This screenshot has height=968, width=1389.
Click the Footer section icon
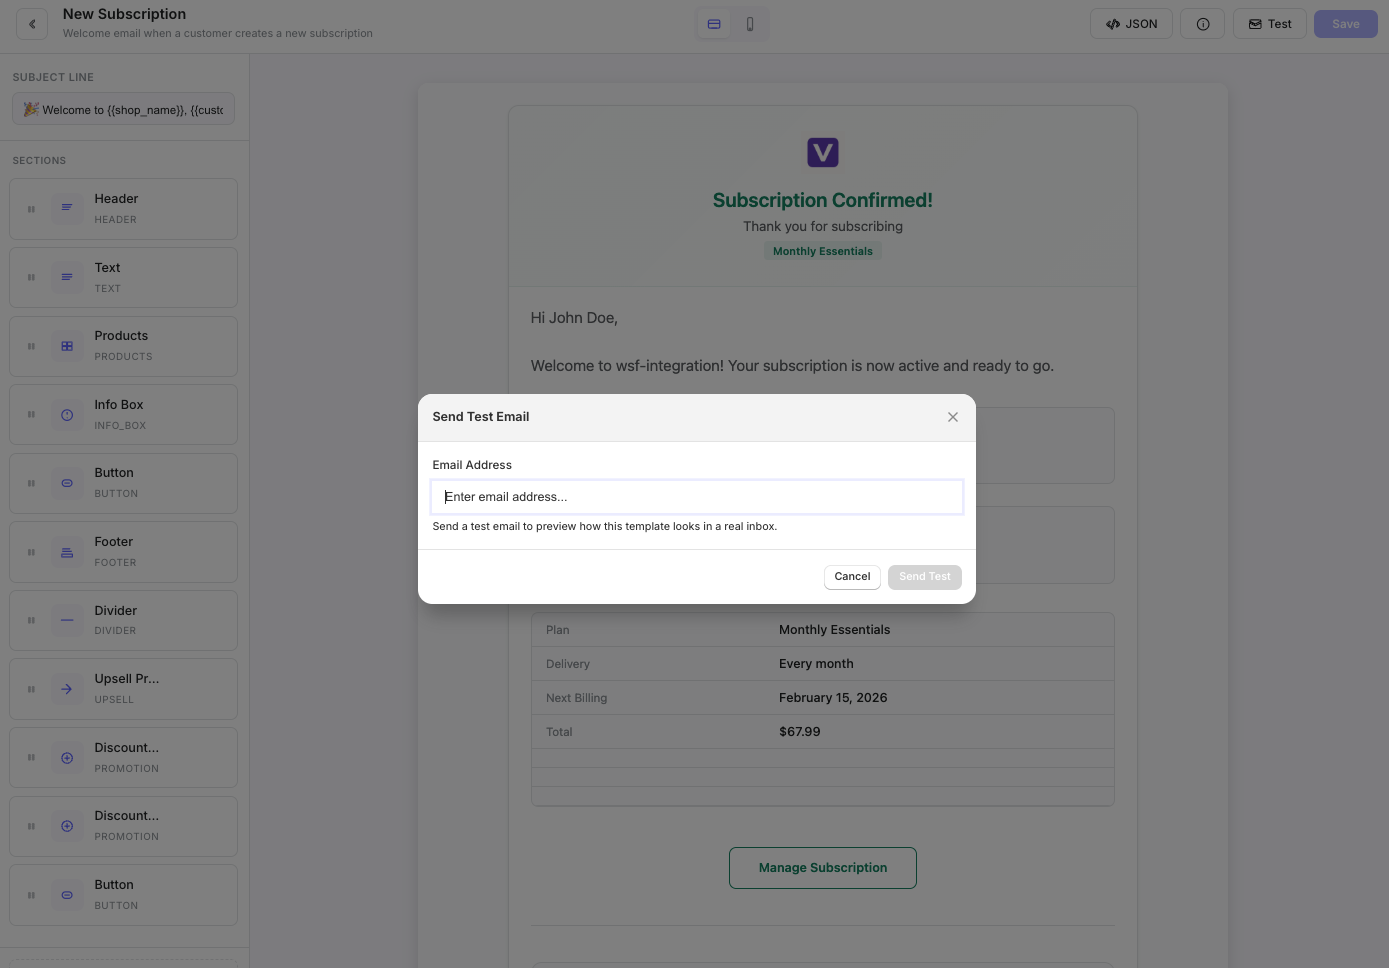tap(67, 552)
